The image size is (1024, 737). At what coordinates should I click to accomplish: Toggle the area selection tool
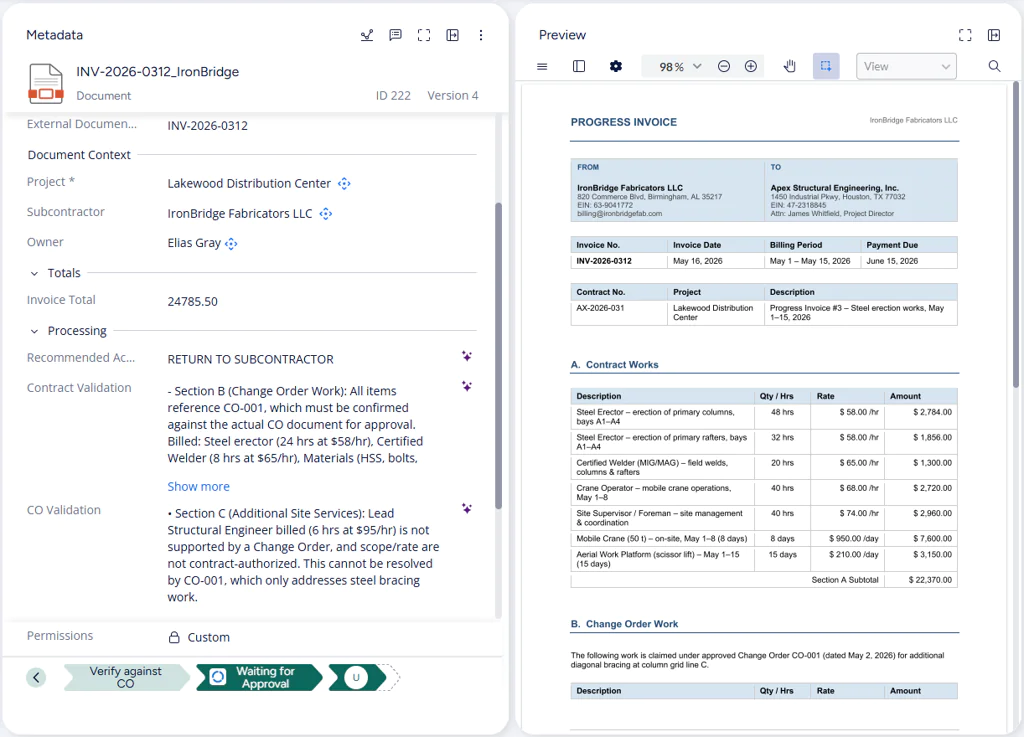826,67
